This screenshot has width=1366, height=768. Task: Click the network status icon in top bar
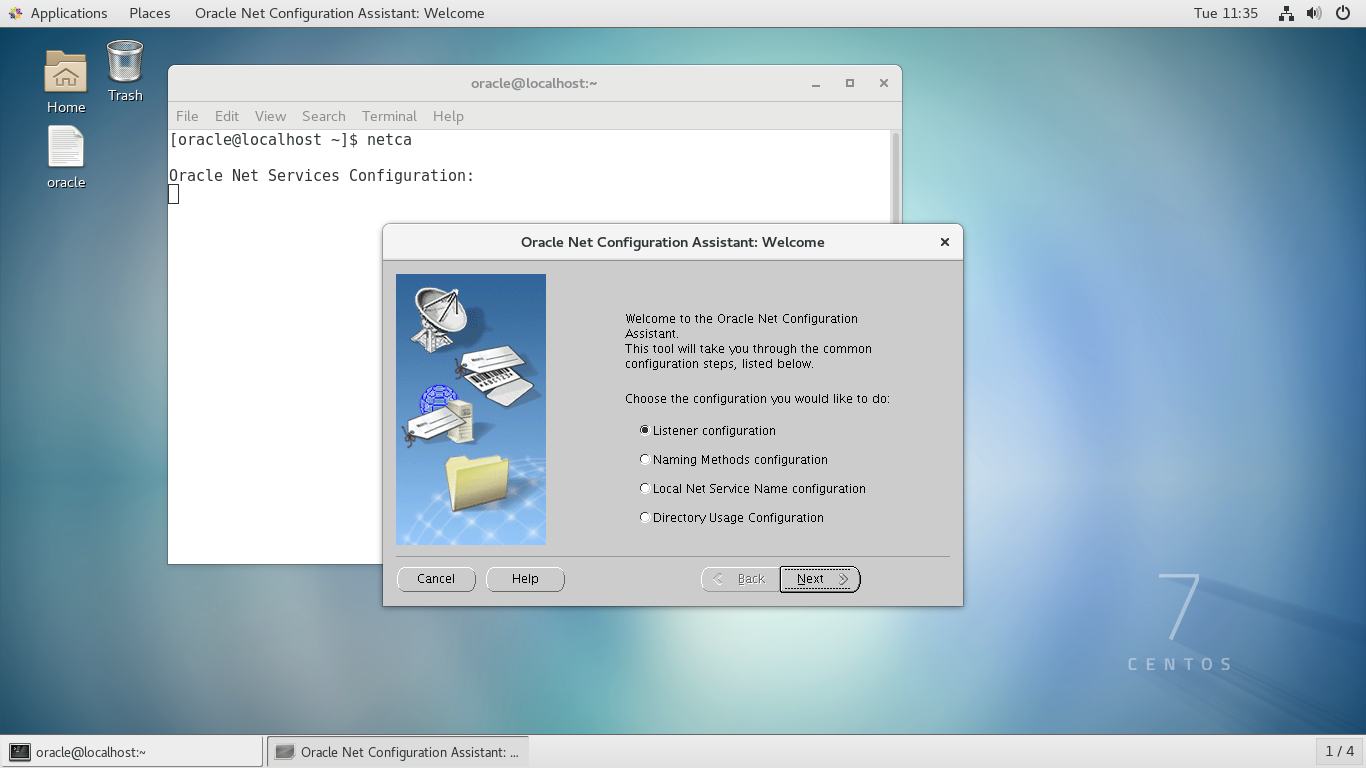(x=1286, y=13)
